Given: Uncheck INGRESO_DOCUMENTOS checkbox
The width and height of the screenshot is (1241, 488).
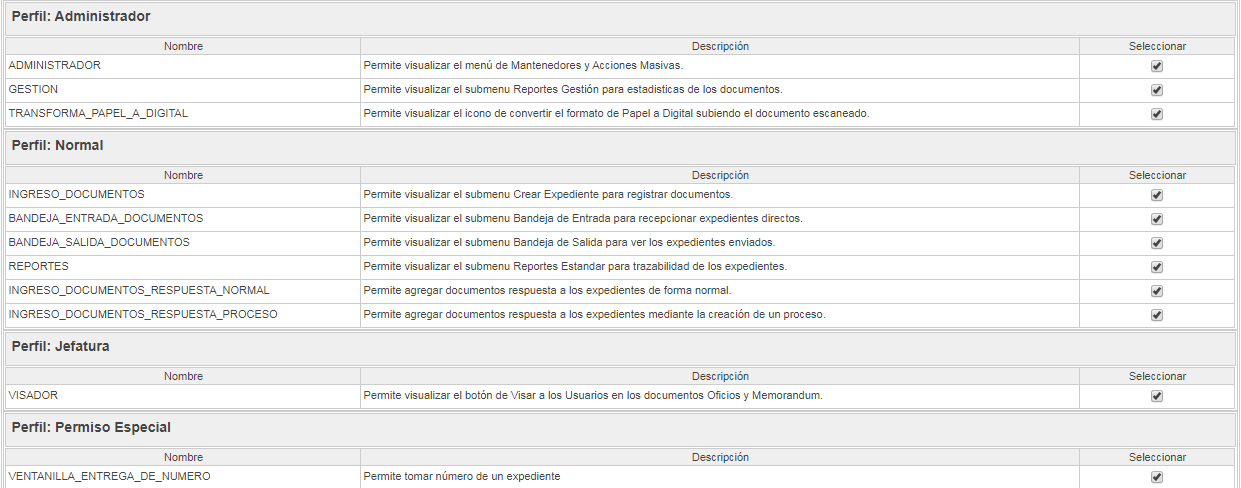Looking at the screenshot, I should (x=1157, y=195).
